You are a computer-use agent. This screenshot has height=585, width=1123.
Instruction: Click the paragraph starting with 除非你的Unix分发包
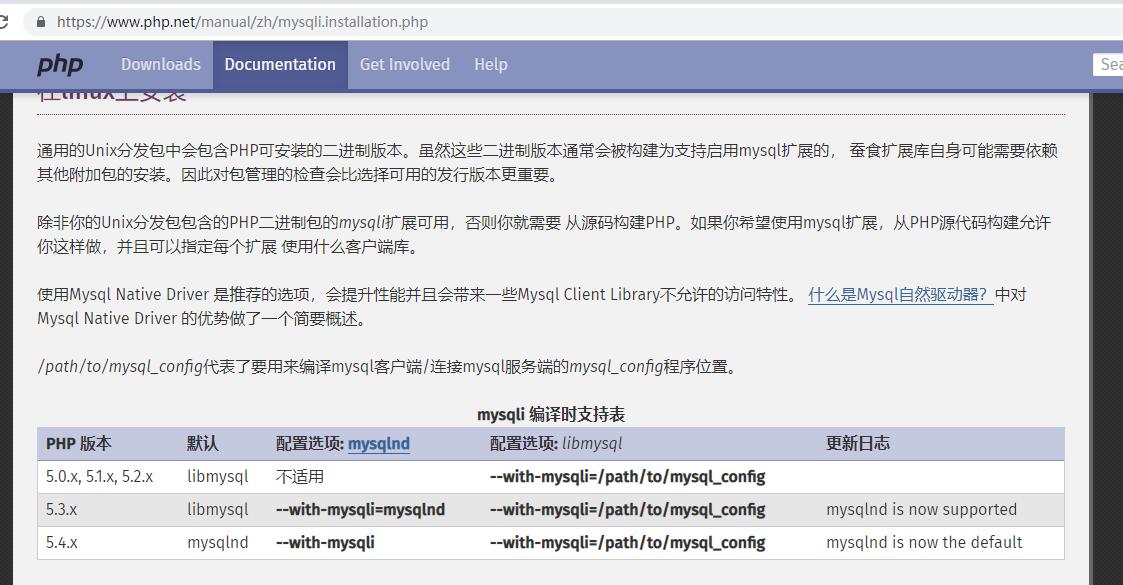(544, 235)
